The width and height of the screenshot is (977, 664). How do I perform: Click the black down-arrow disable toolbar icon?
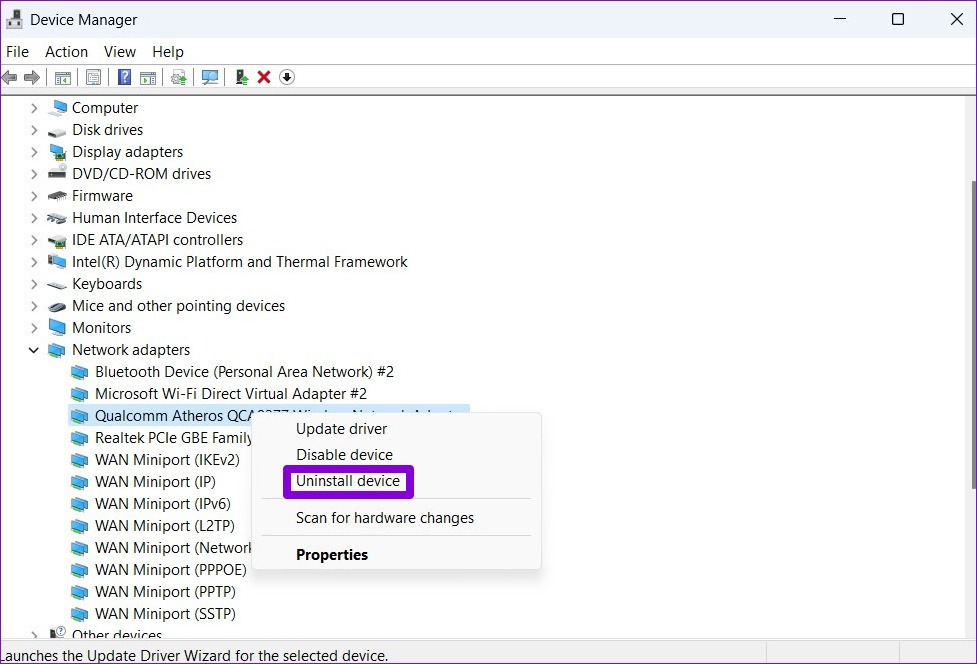point(287,77)
